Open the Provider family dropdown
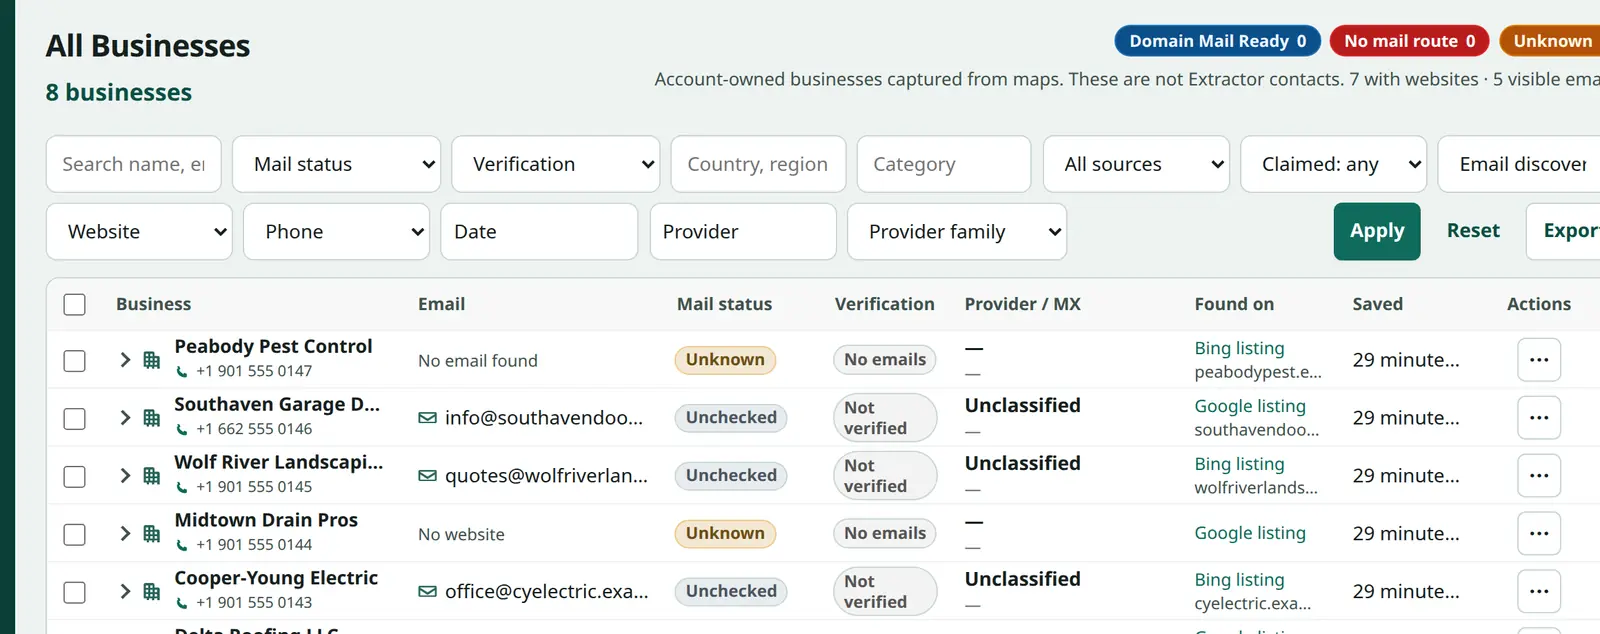The width and height of the screenshot is (1600, 634). 957,232
